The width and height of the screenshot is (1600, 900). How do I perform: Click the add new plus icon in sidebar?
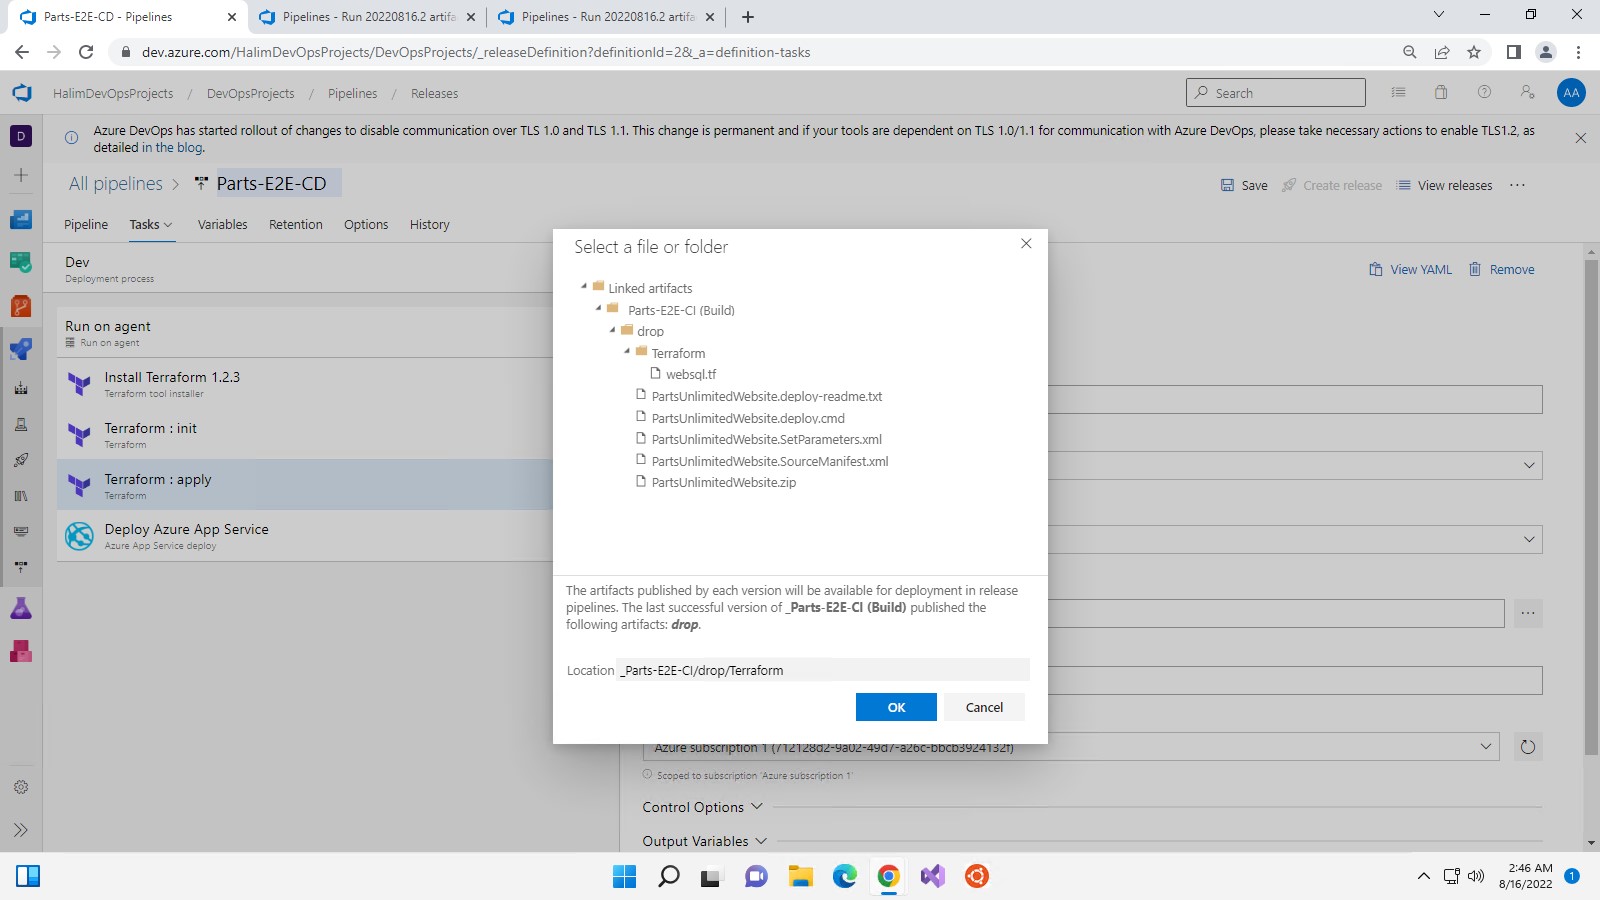coord(21,175)
